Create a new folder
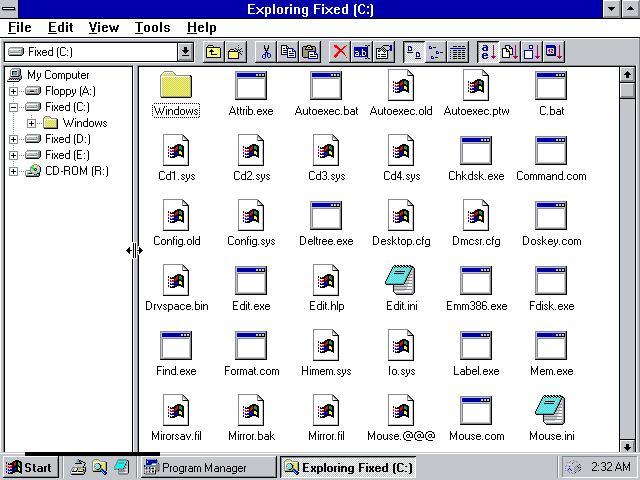The height and width of the screenshot is (480, 640). (x=236, y=52)
